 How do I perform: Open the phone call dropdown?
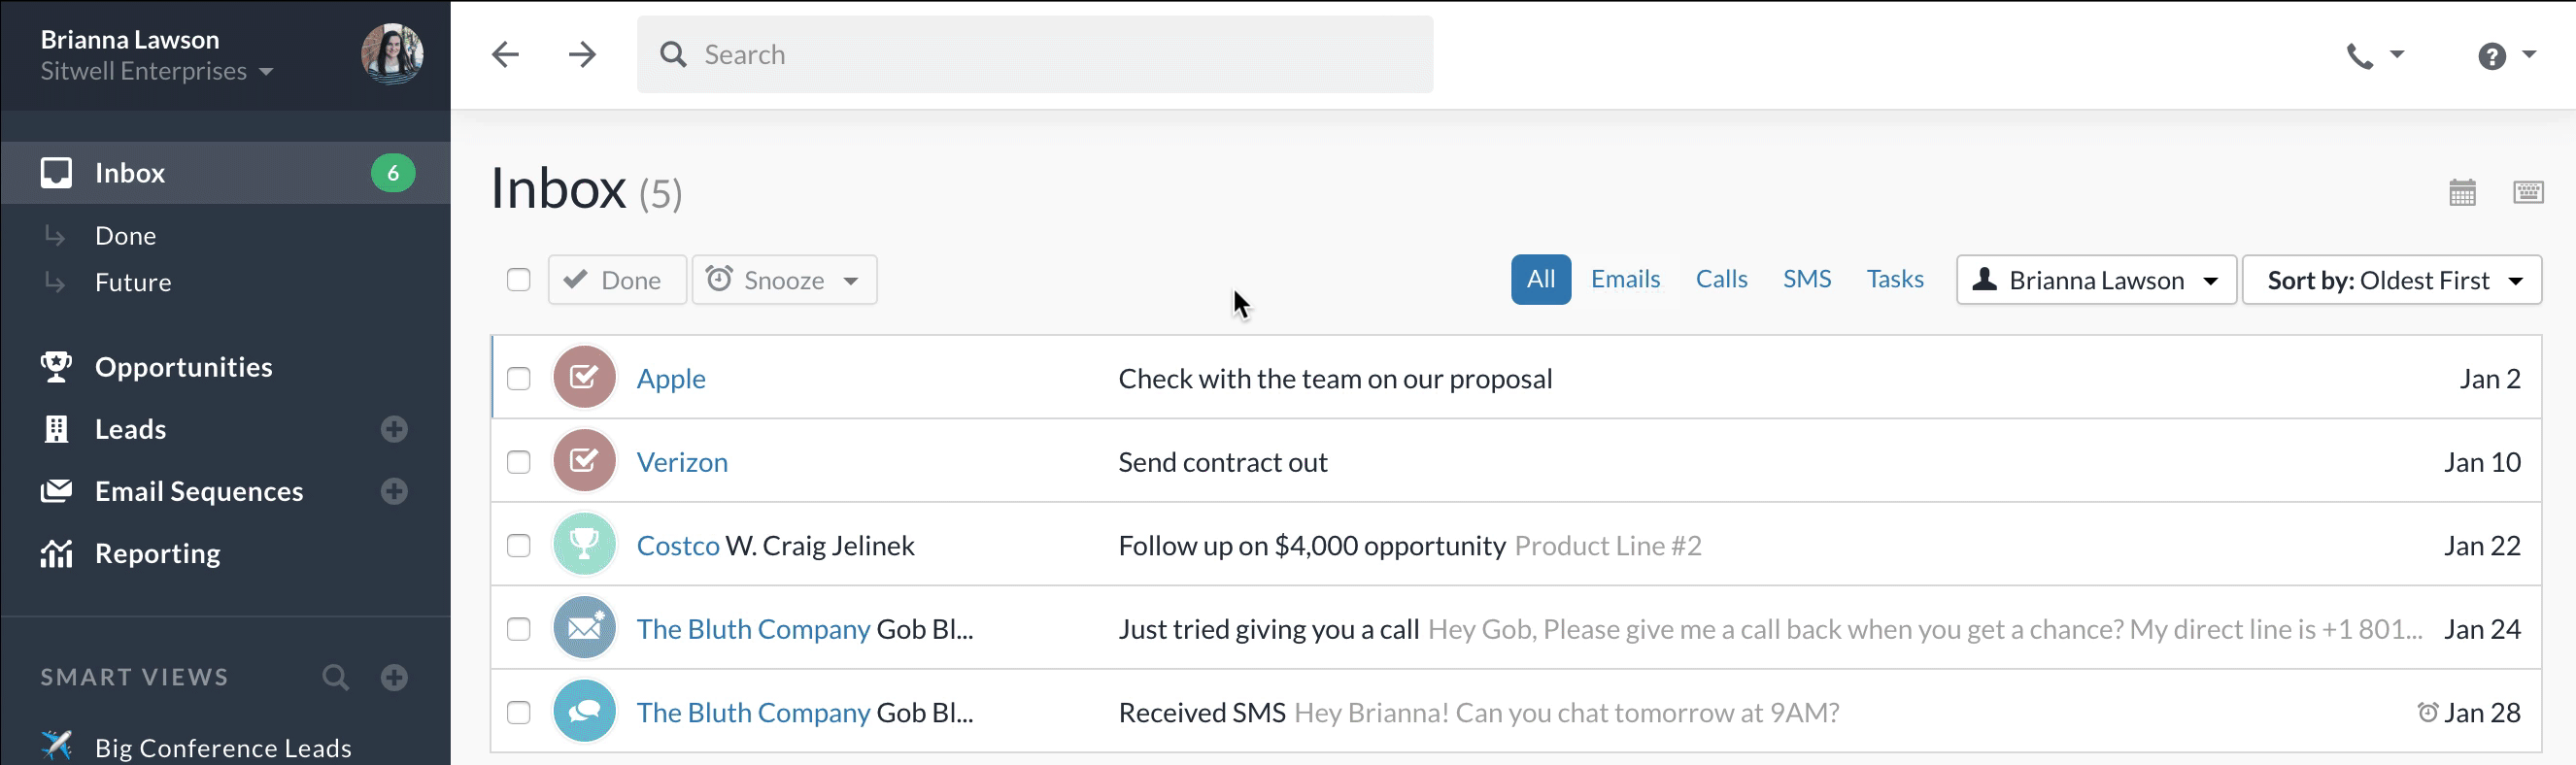[x=2374, y=55]
